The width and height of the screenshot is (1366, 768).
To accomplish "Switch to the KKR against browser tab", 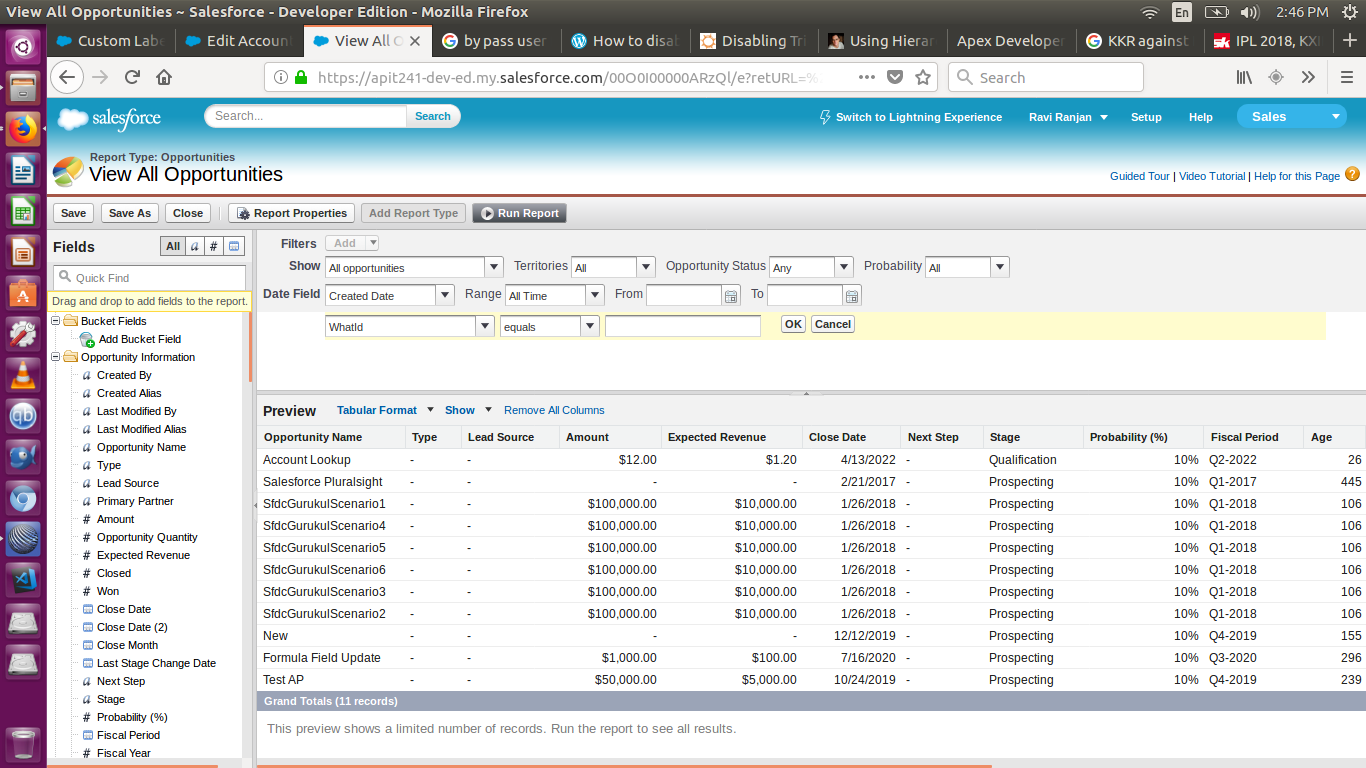I will tap(1138, 41).
